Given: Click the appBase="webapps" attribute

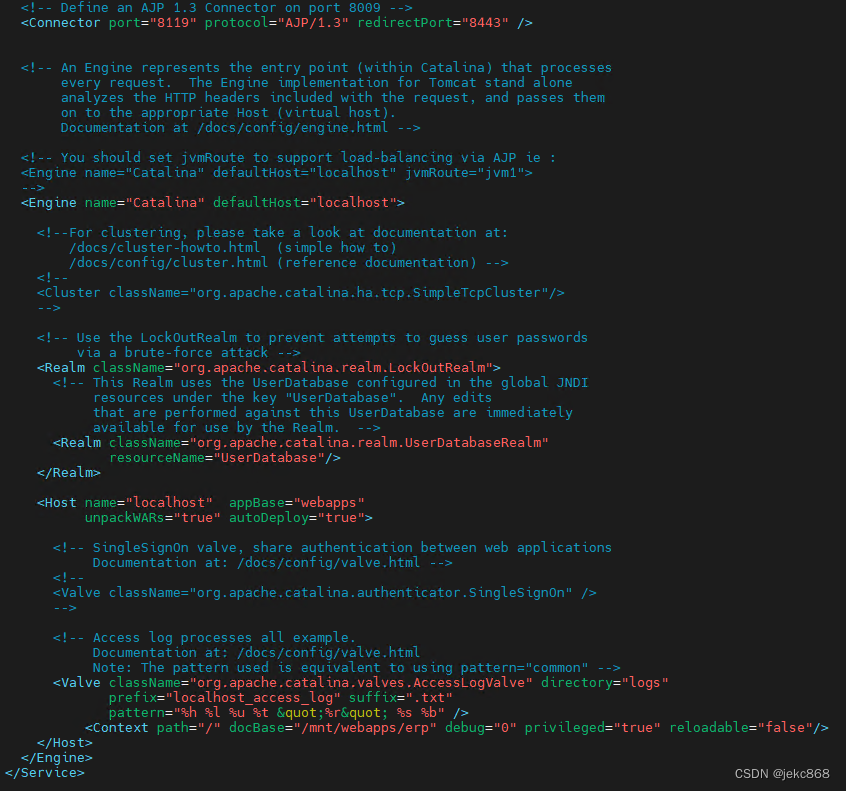Looking at the screenshot, I should coord(297,502).
